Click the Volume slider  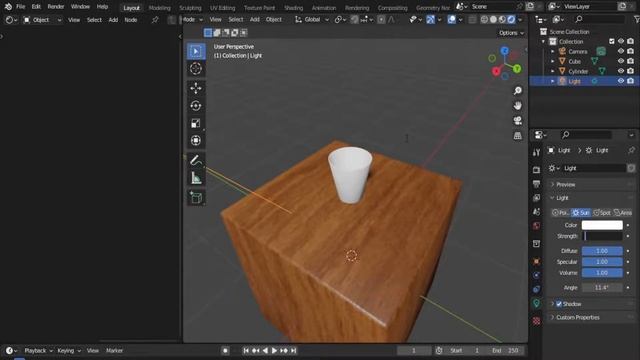point(602,273)
